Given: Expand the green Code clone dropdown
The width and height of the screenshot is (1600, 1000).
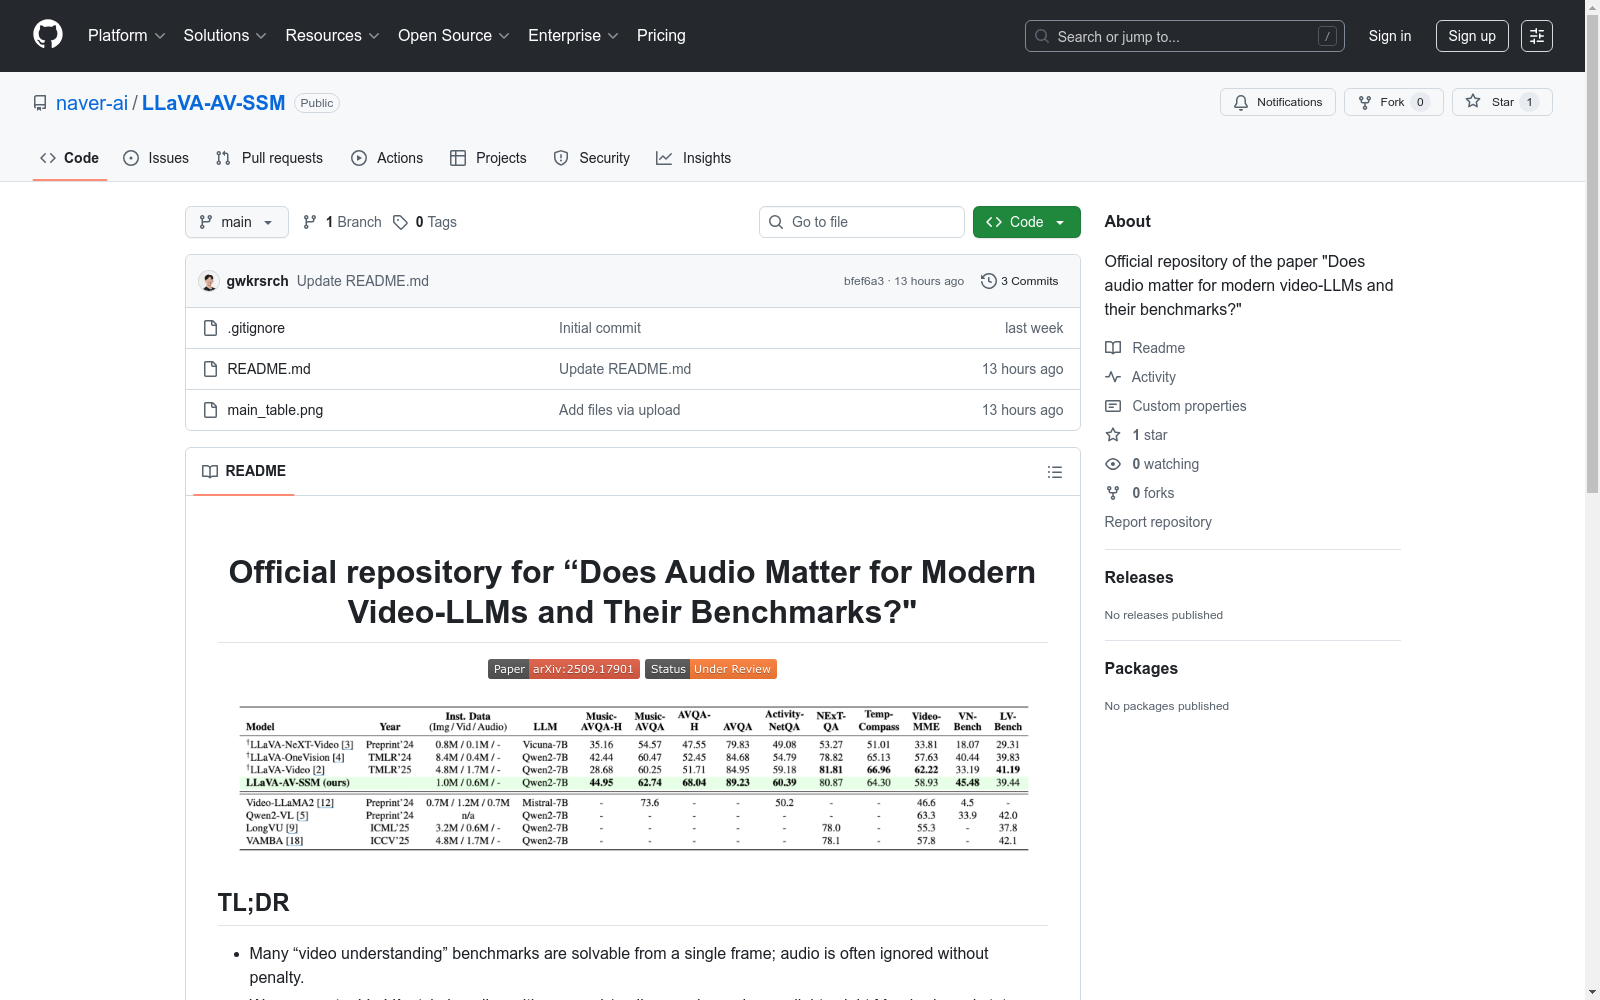Looking at the screenshot, I should tap(1027, 222).
